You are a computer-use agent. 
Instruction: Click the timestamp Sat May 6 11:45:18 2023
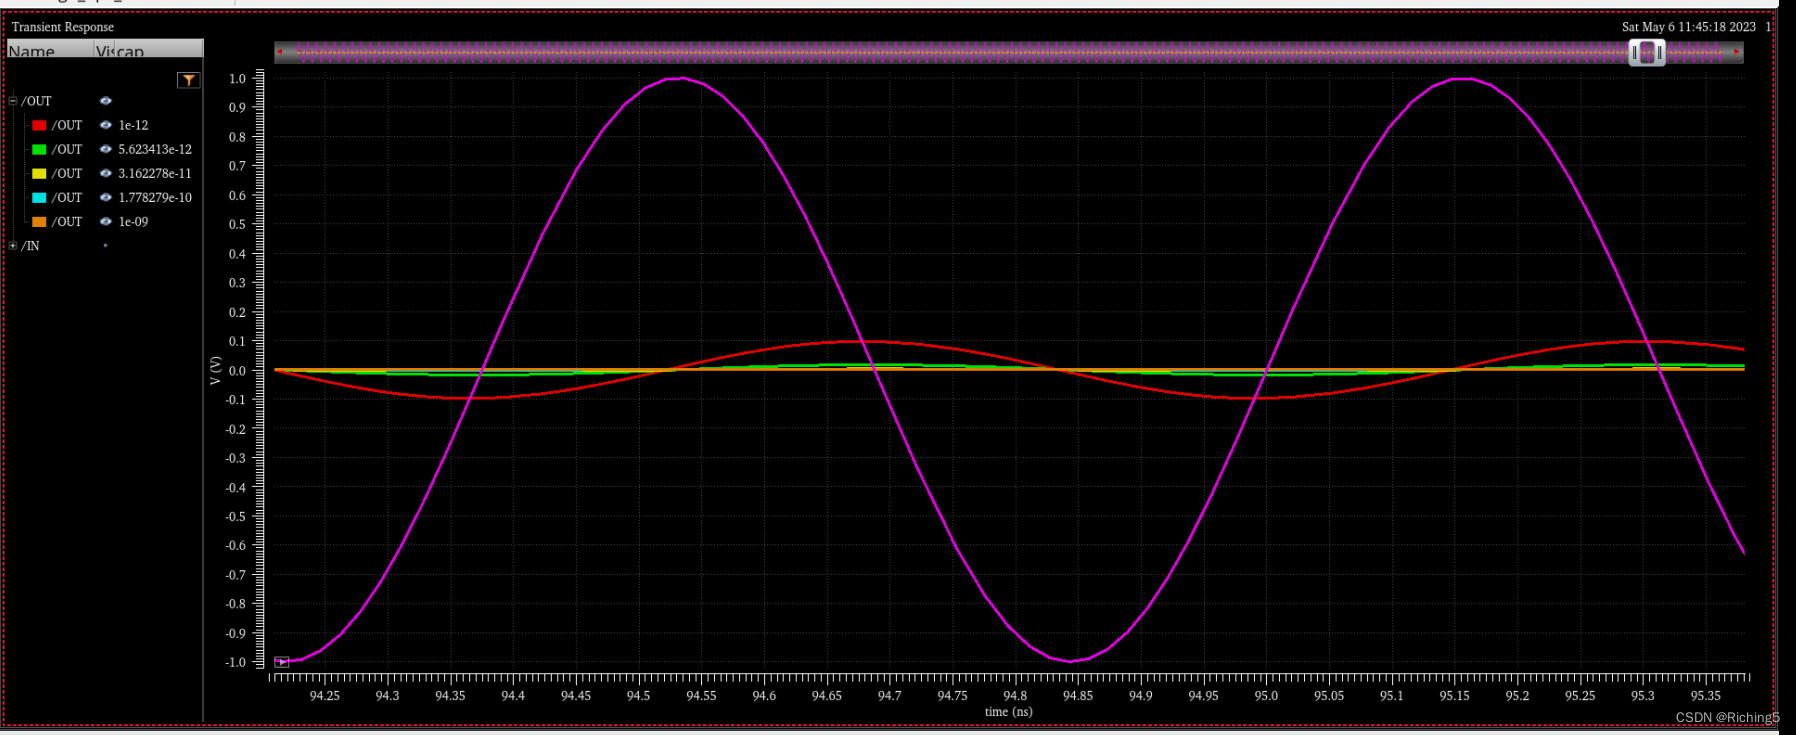point(1689,27)
